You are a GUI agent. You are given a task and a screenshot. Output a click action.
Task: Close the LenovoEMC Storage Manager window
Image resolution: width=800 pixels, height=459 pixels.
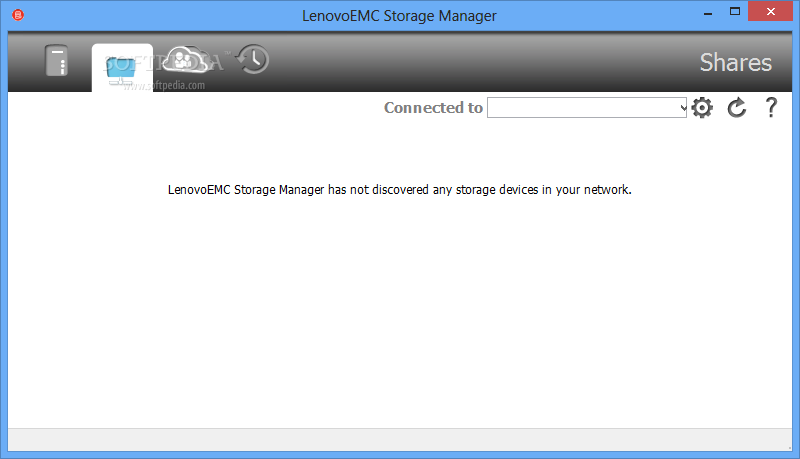point(770,11)
